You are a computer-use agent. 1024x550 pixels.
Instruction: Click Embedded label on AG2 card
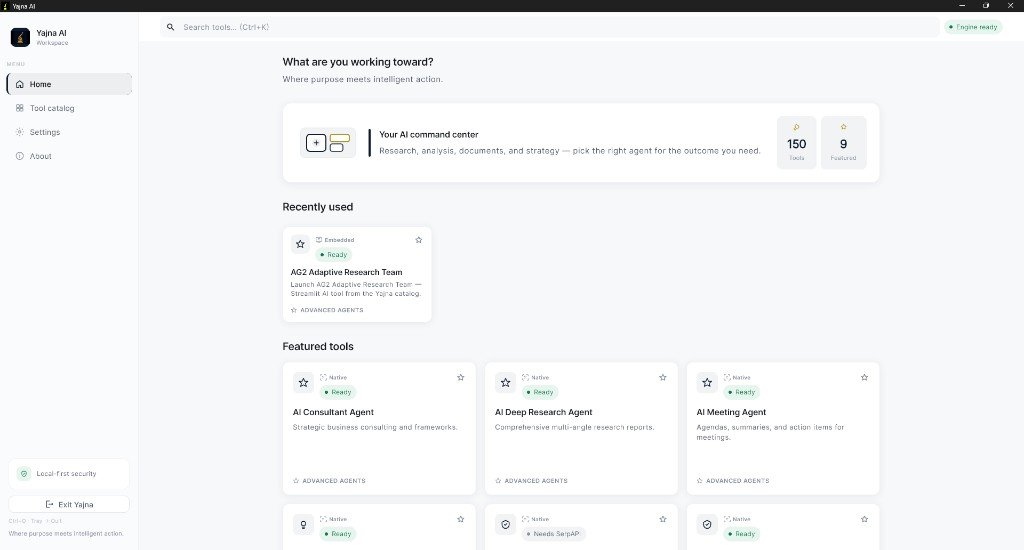point(335,240)
